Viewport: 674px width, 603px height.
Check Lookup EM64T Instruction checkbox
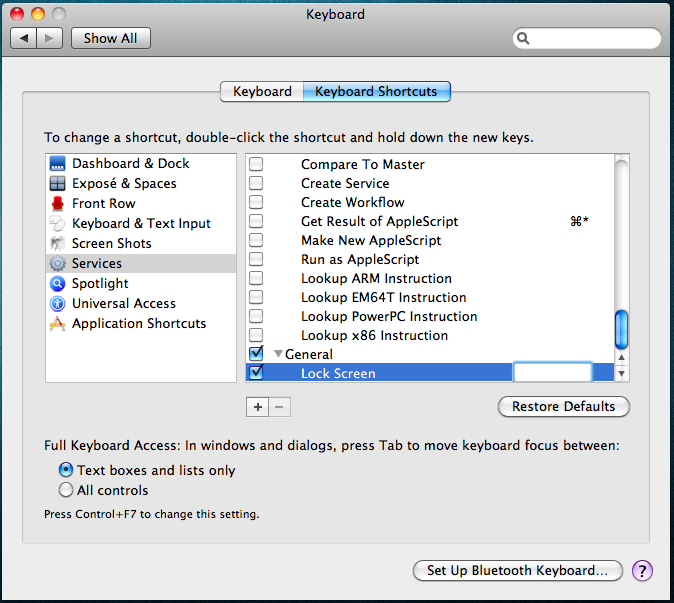point(256,297)
